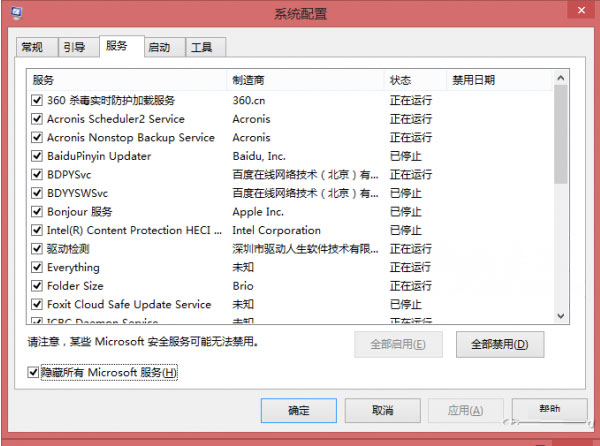Click the 禁用日期 column header

click(499, 80)
